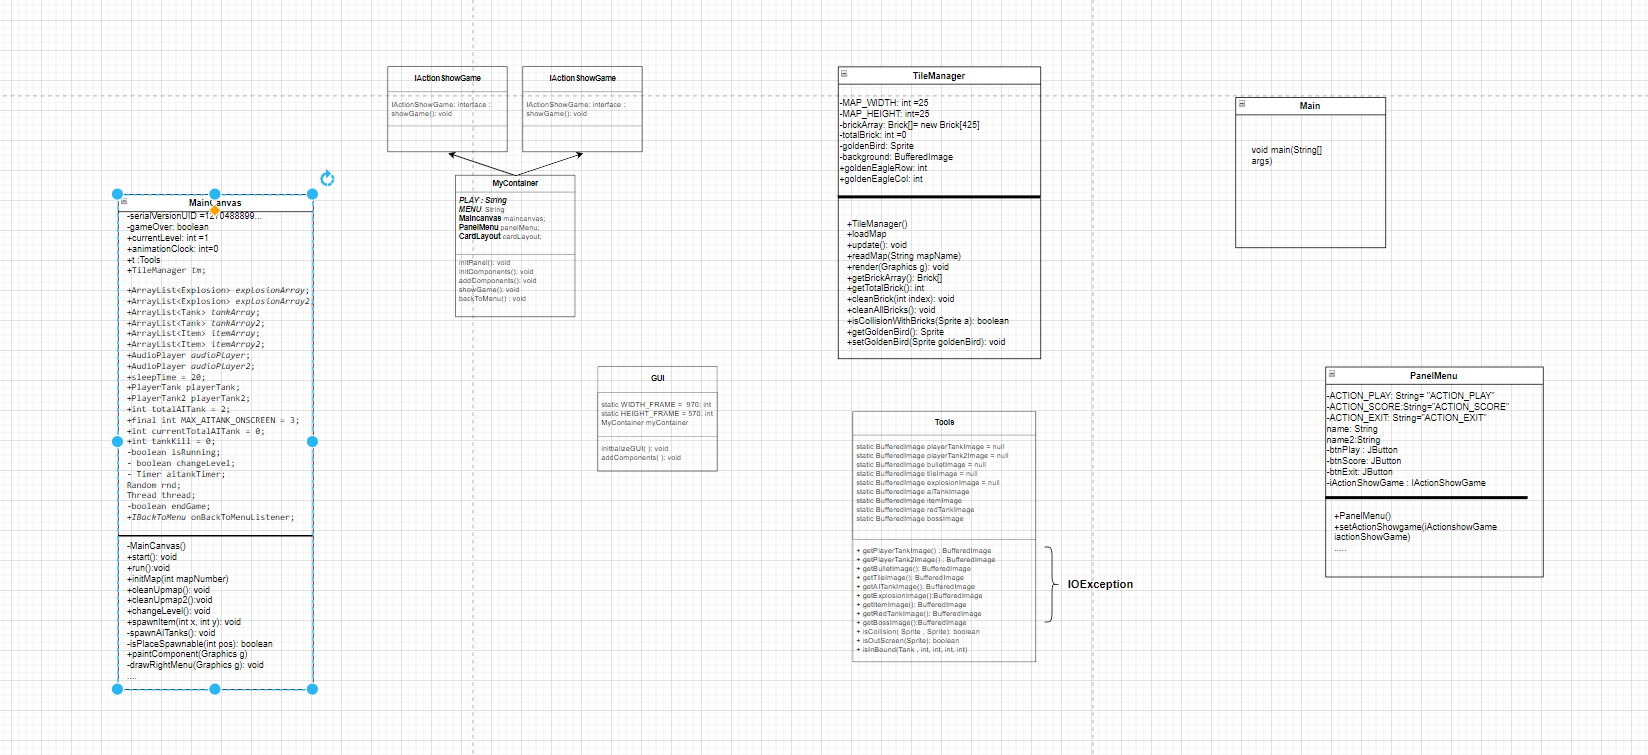
Task: Select the MainCanvas class title
Action: [x=215, y=203]
